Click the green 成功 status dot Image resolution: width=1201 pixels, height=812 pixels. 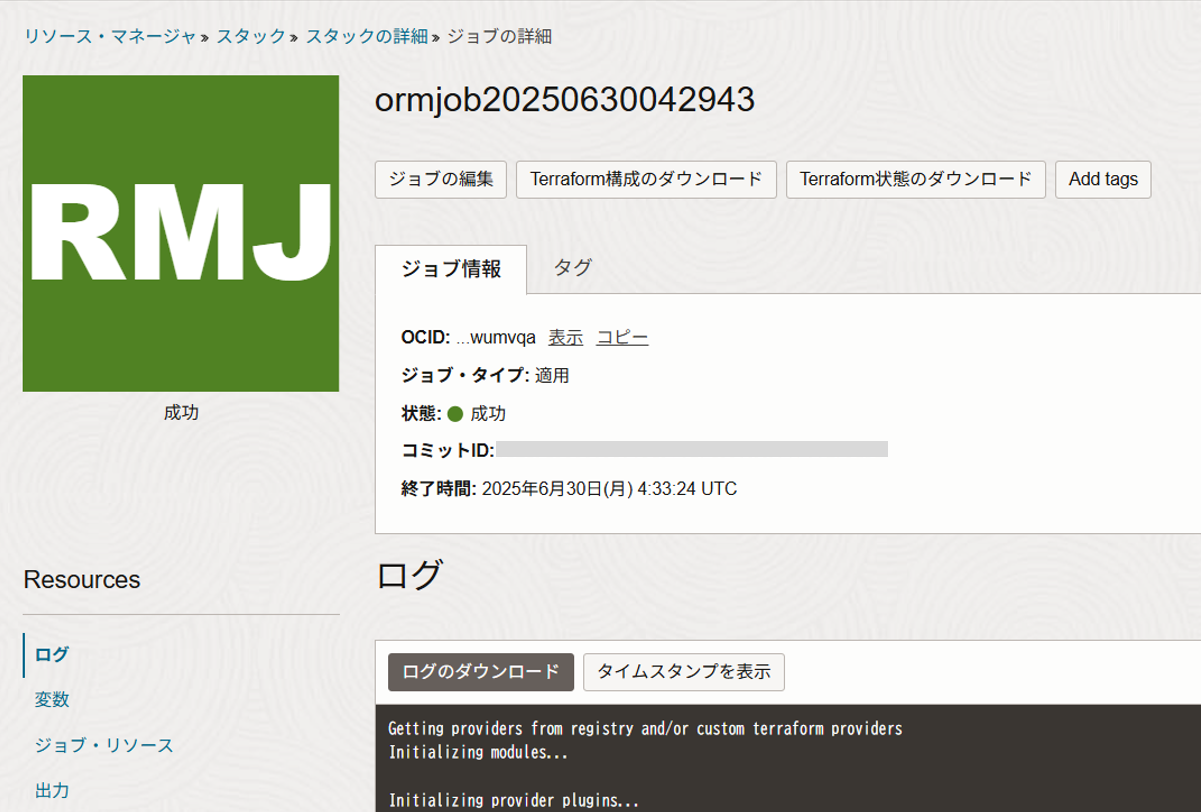point(455,414)
